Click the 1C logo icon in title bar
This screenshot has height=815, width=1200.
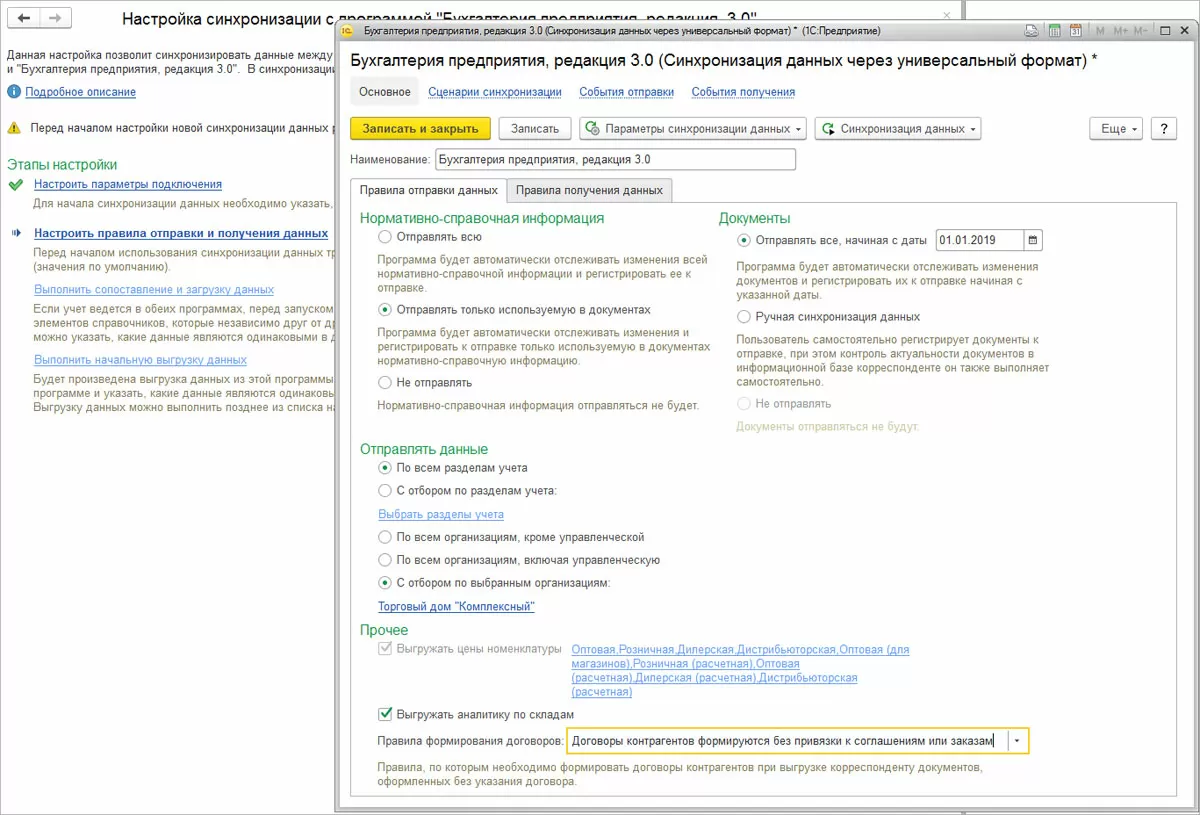(x=349, y=31)
